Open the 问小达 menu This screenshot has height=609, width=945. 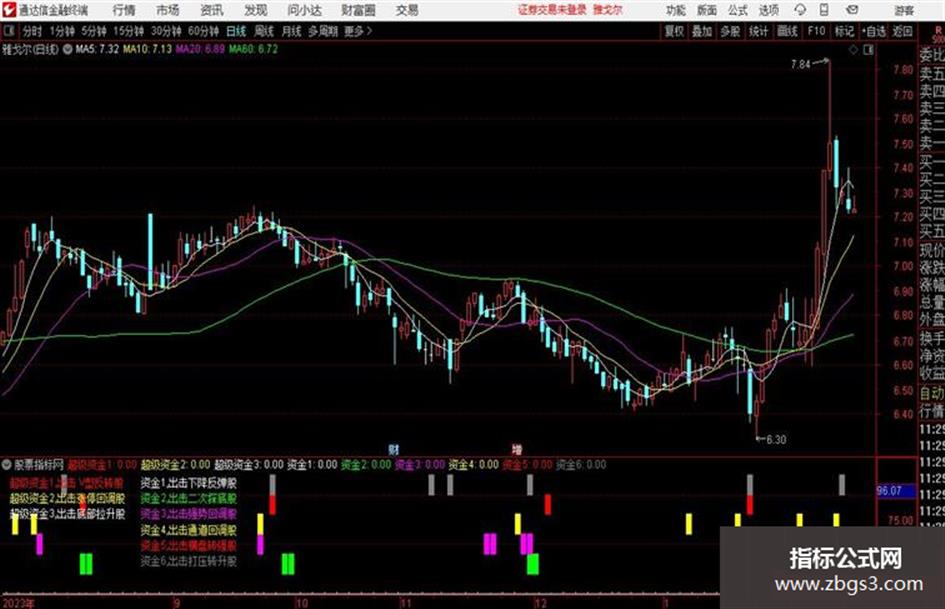click(304, 10)
